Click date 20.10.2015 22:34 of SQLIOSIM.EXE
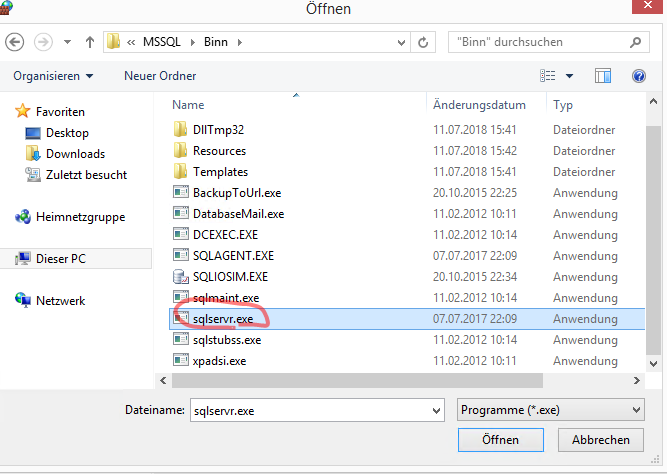The width and height of the screenshot is (667, 474). [475, 277]
